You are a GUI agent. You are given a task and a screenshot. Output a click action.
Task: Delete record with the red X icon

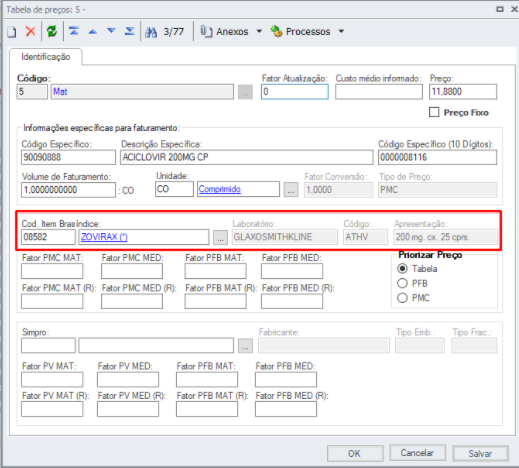[x=30, y=32]
